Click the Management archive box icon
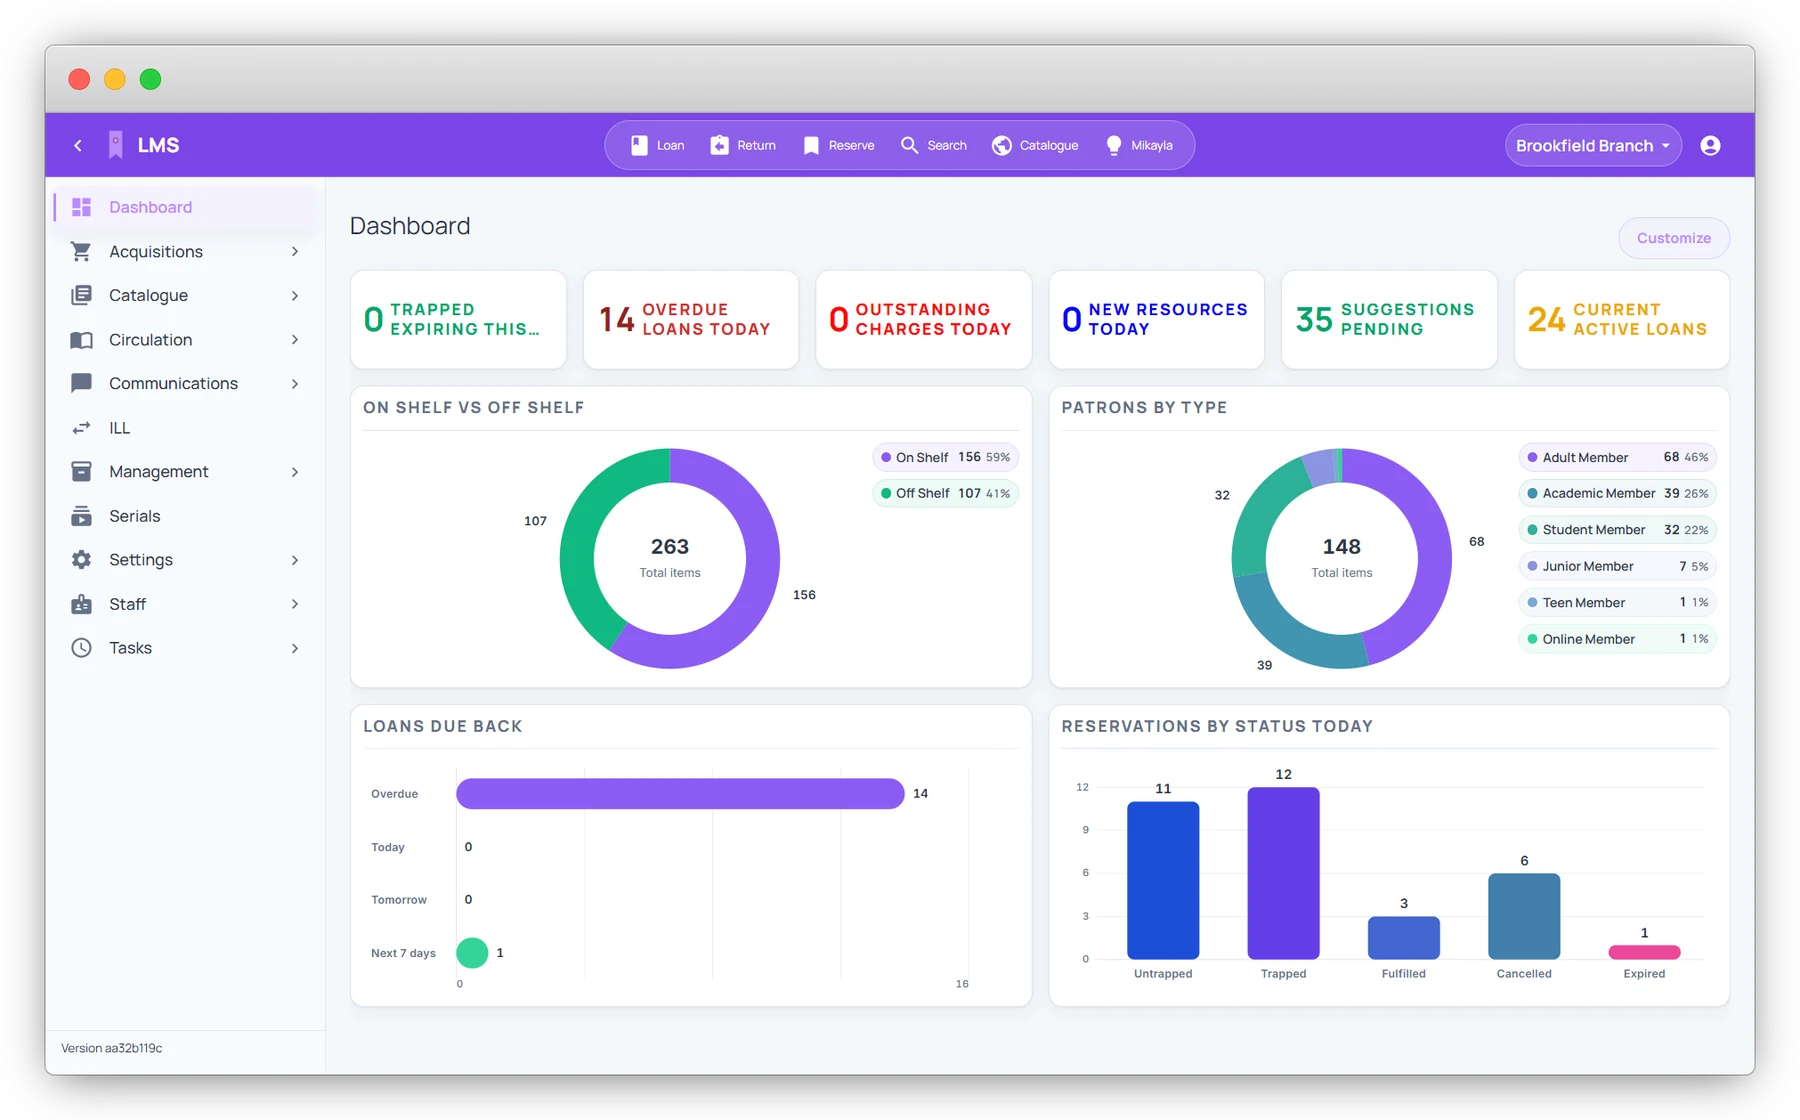The height and width of the screenshot is (1120, 1800). coord(81,471)
